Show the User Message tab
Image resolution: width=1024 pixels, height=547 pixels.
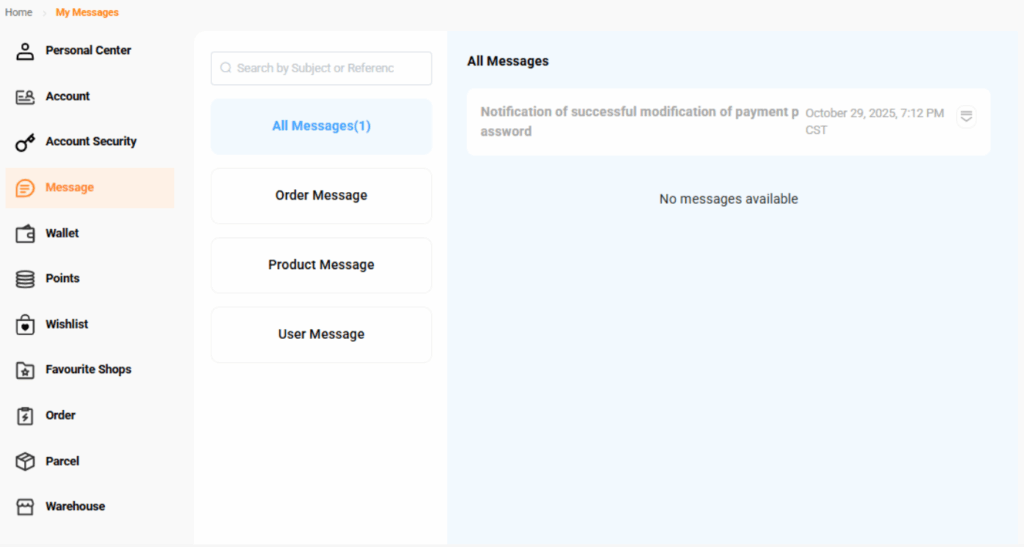tap(321, 334)
